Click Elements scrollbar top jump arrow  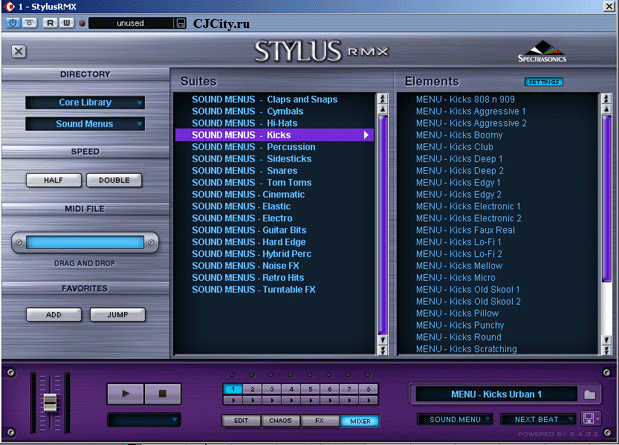(x=606, y=98)
